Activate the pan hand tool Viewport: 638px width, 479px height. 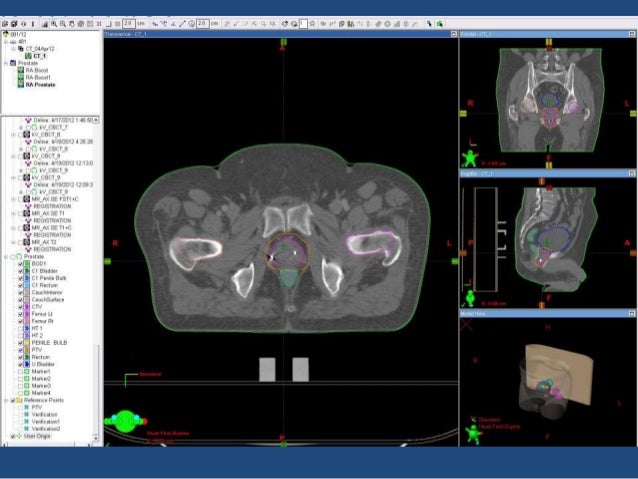point(72,24)
